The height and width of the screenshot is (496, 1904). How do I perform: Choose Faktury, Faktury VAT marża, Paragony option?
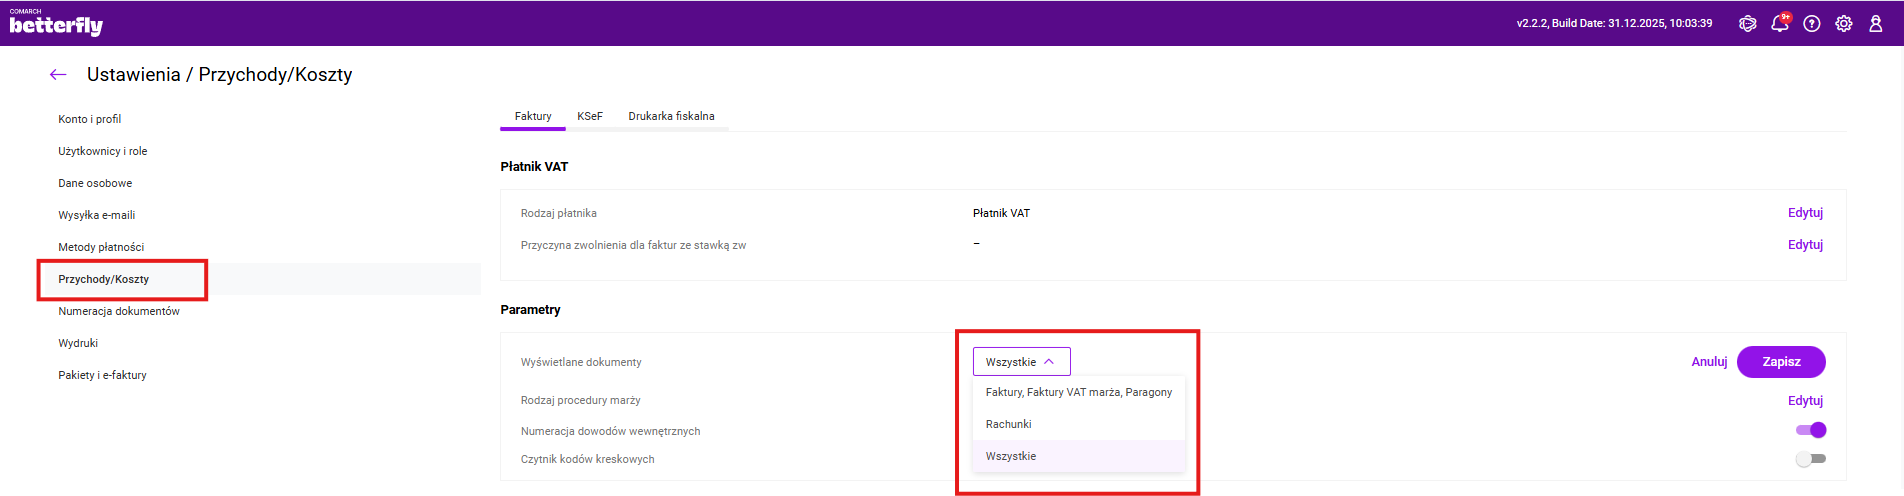[x=1078, y=392]
